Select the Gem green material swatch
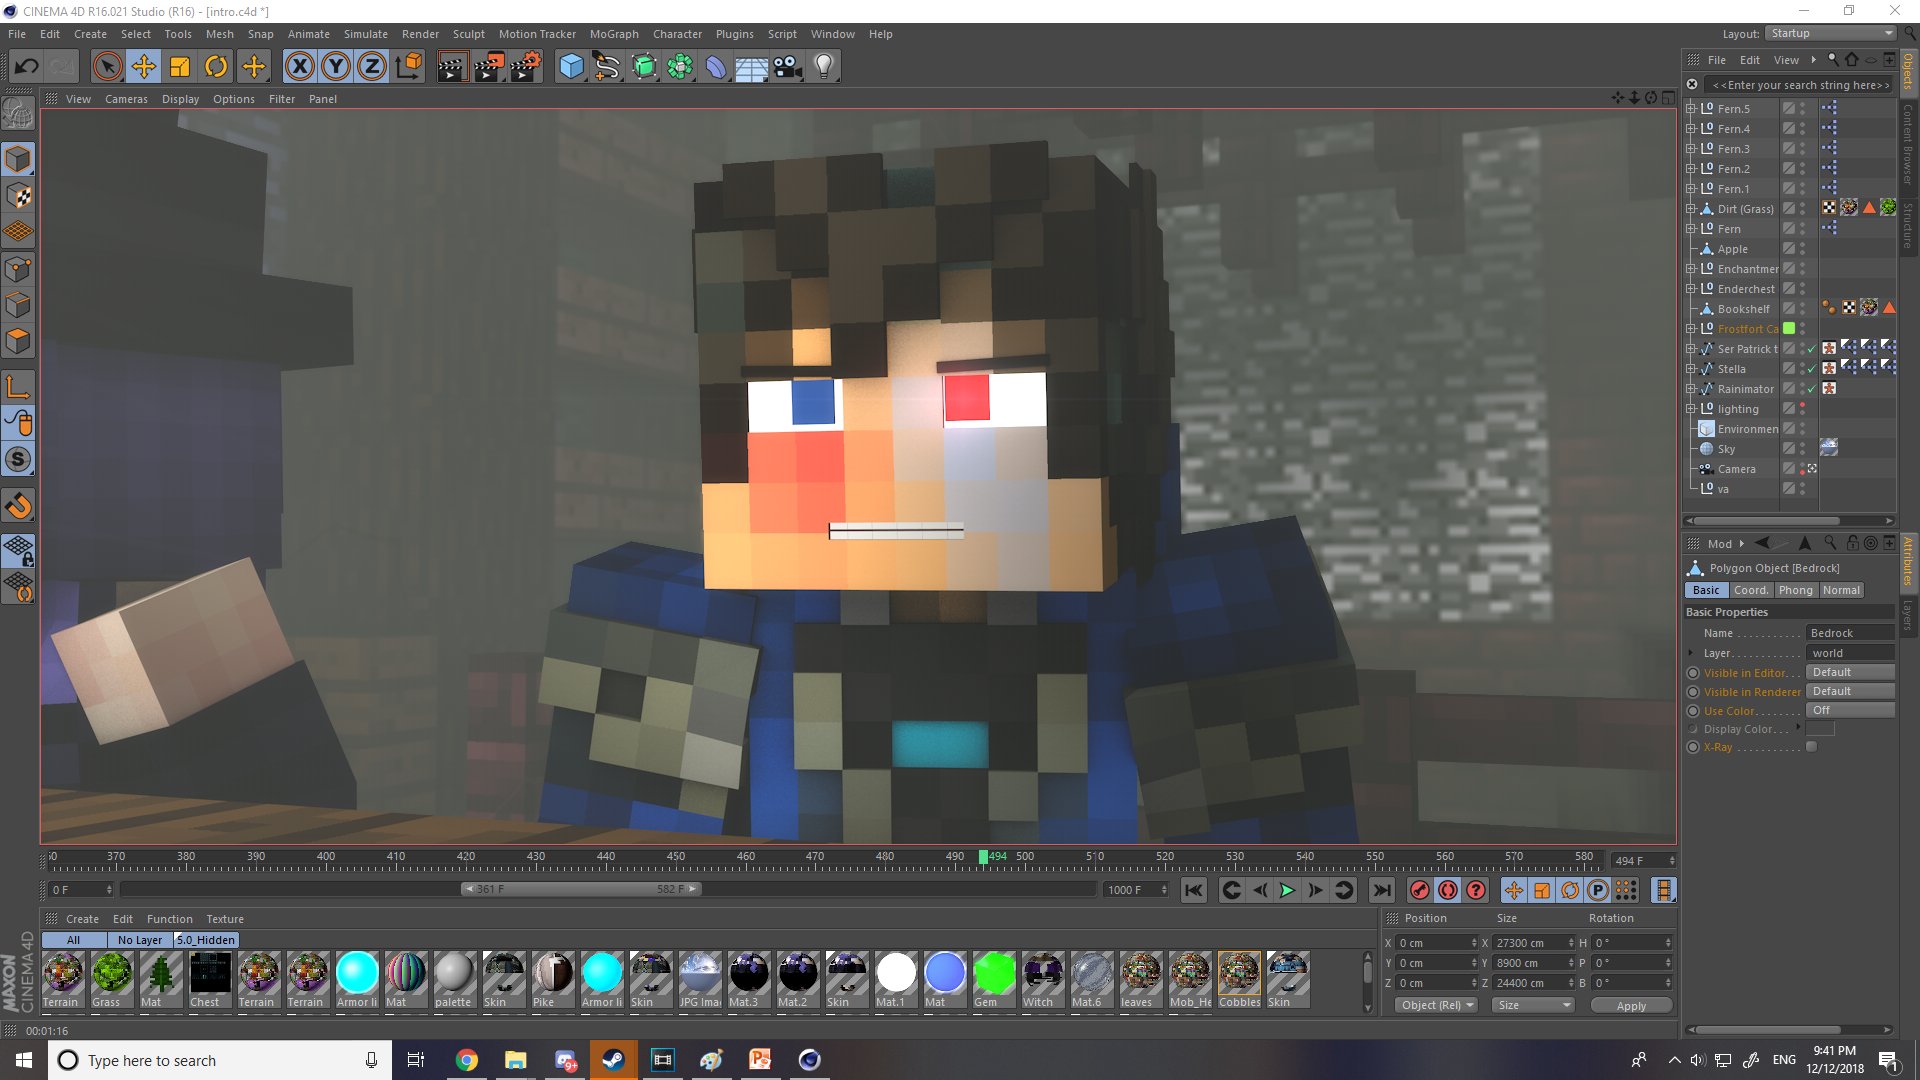The image size is (1920, 1080). pyautogui.click(x=993, y=973)
